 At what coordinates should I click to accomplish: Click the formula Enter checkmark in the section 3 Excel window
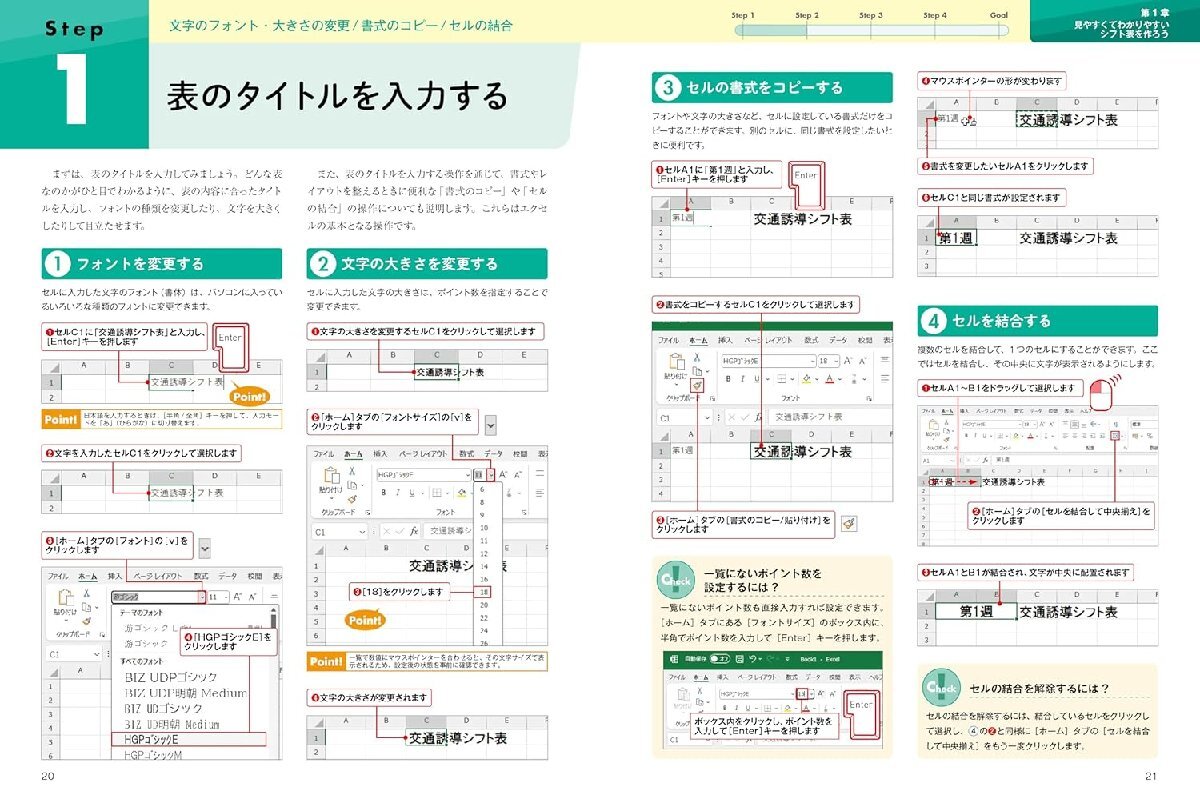[744, 417]
